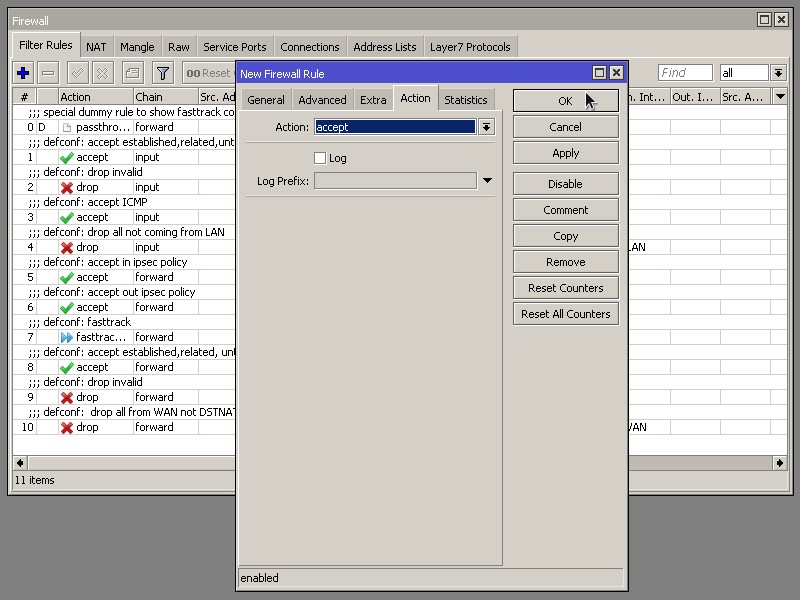Disable rule using the cross toolbar icon
Viewport: 800px width, 600px height.
(103, 73)
